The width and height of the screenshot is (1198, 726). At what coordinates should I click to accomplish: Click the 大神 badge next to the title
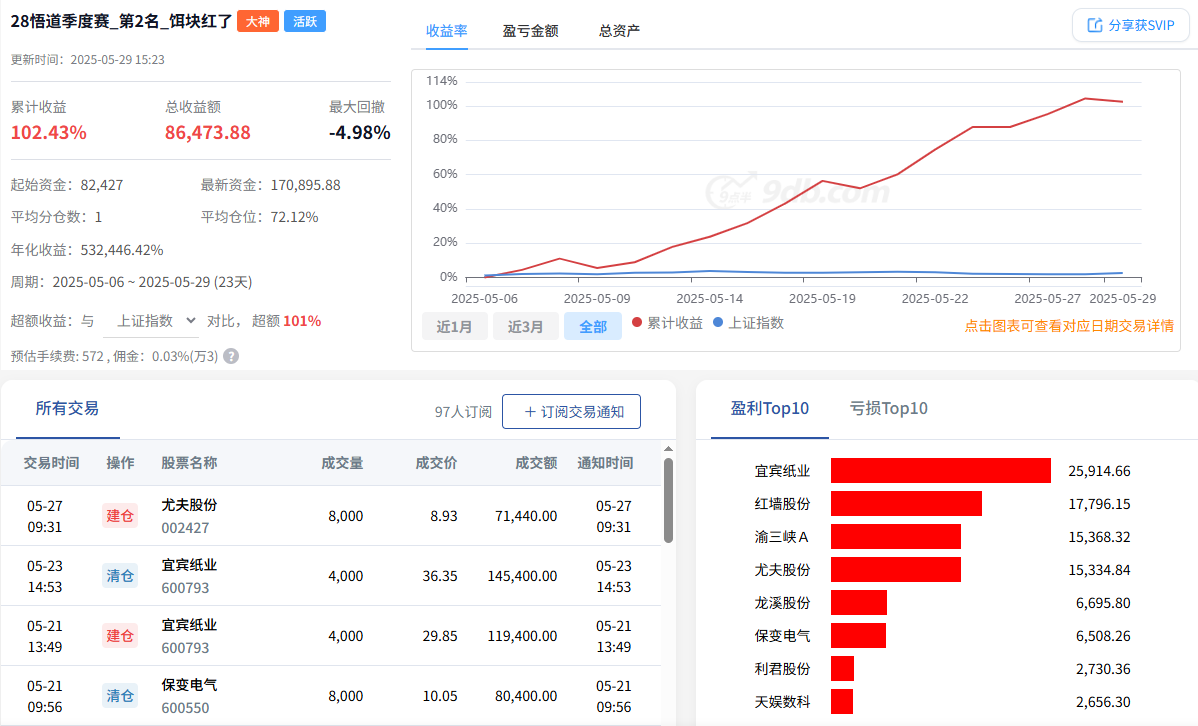(257, 21)
